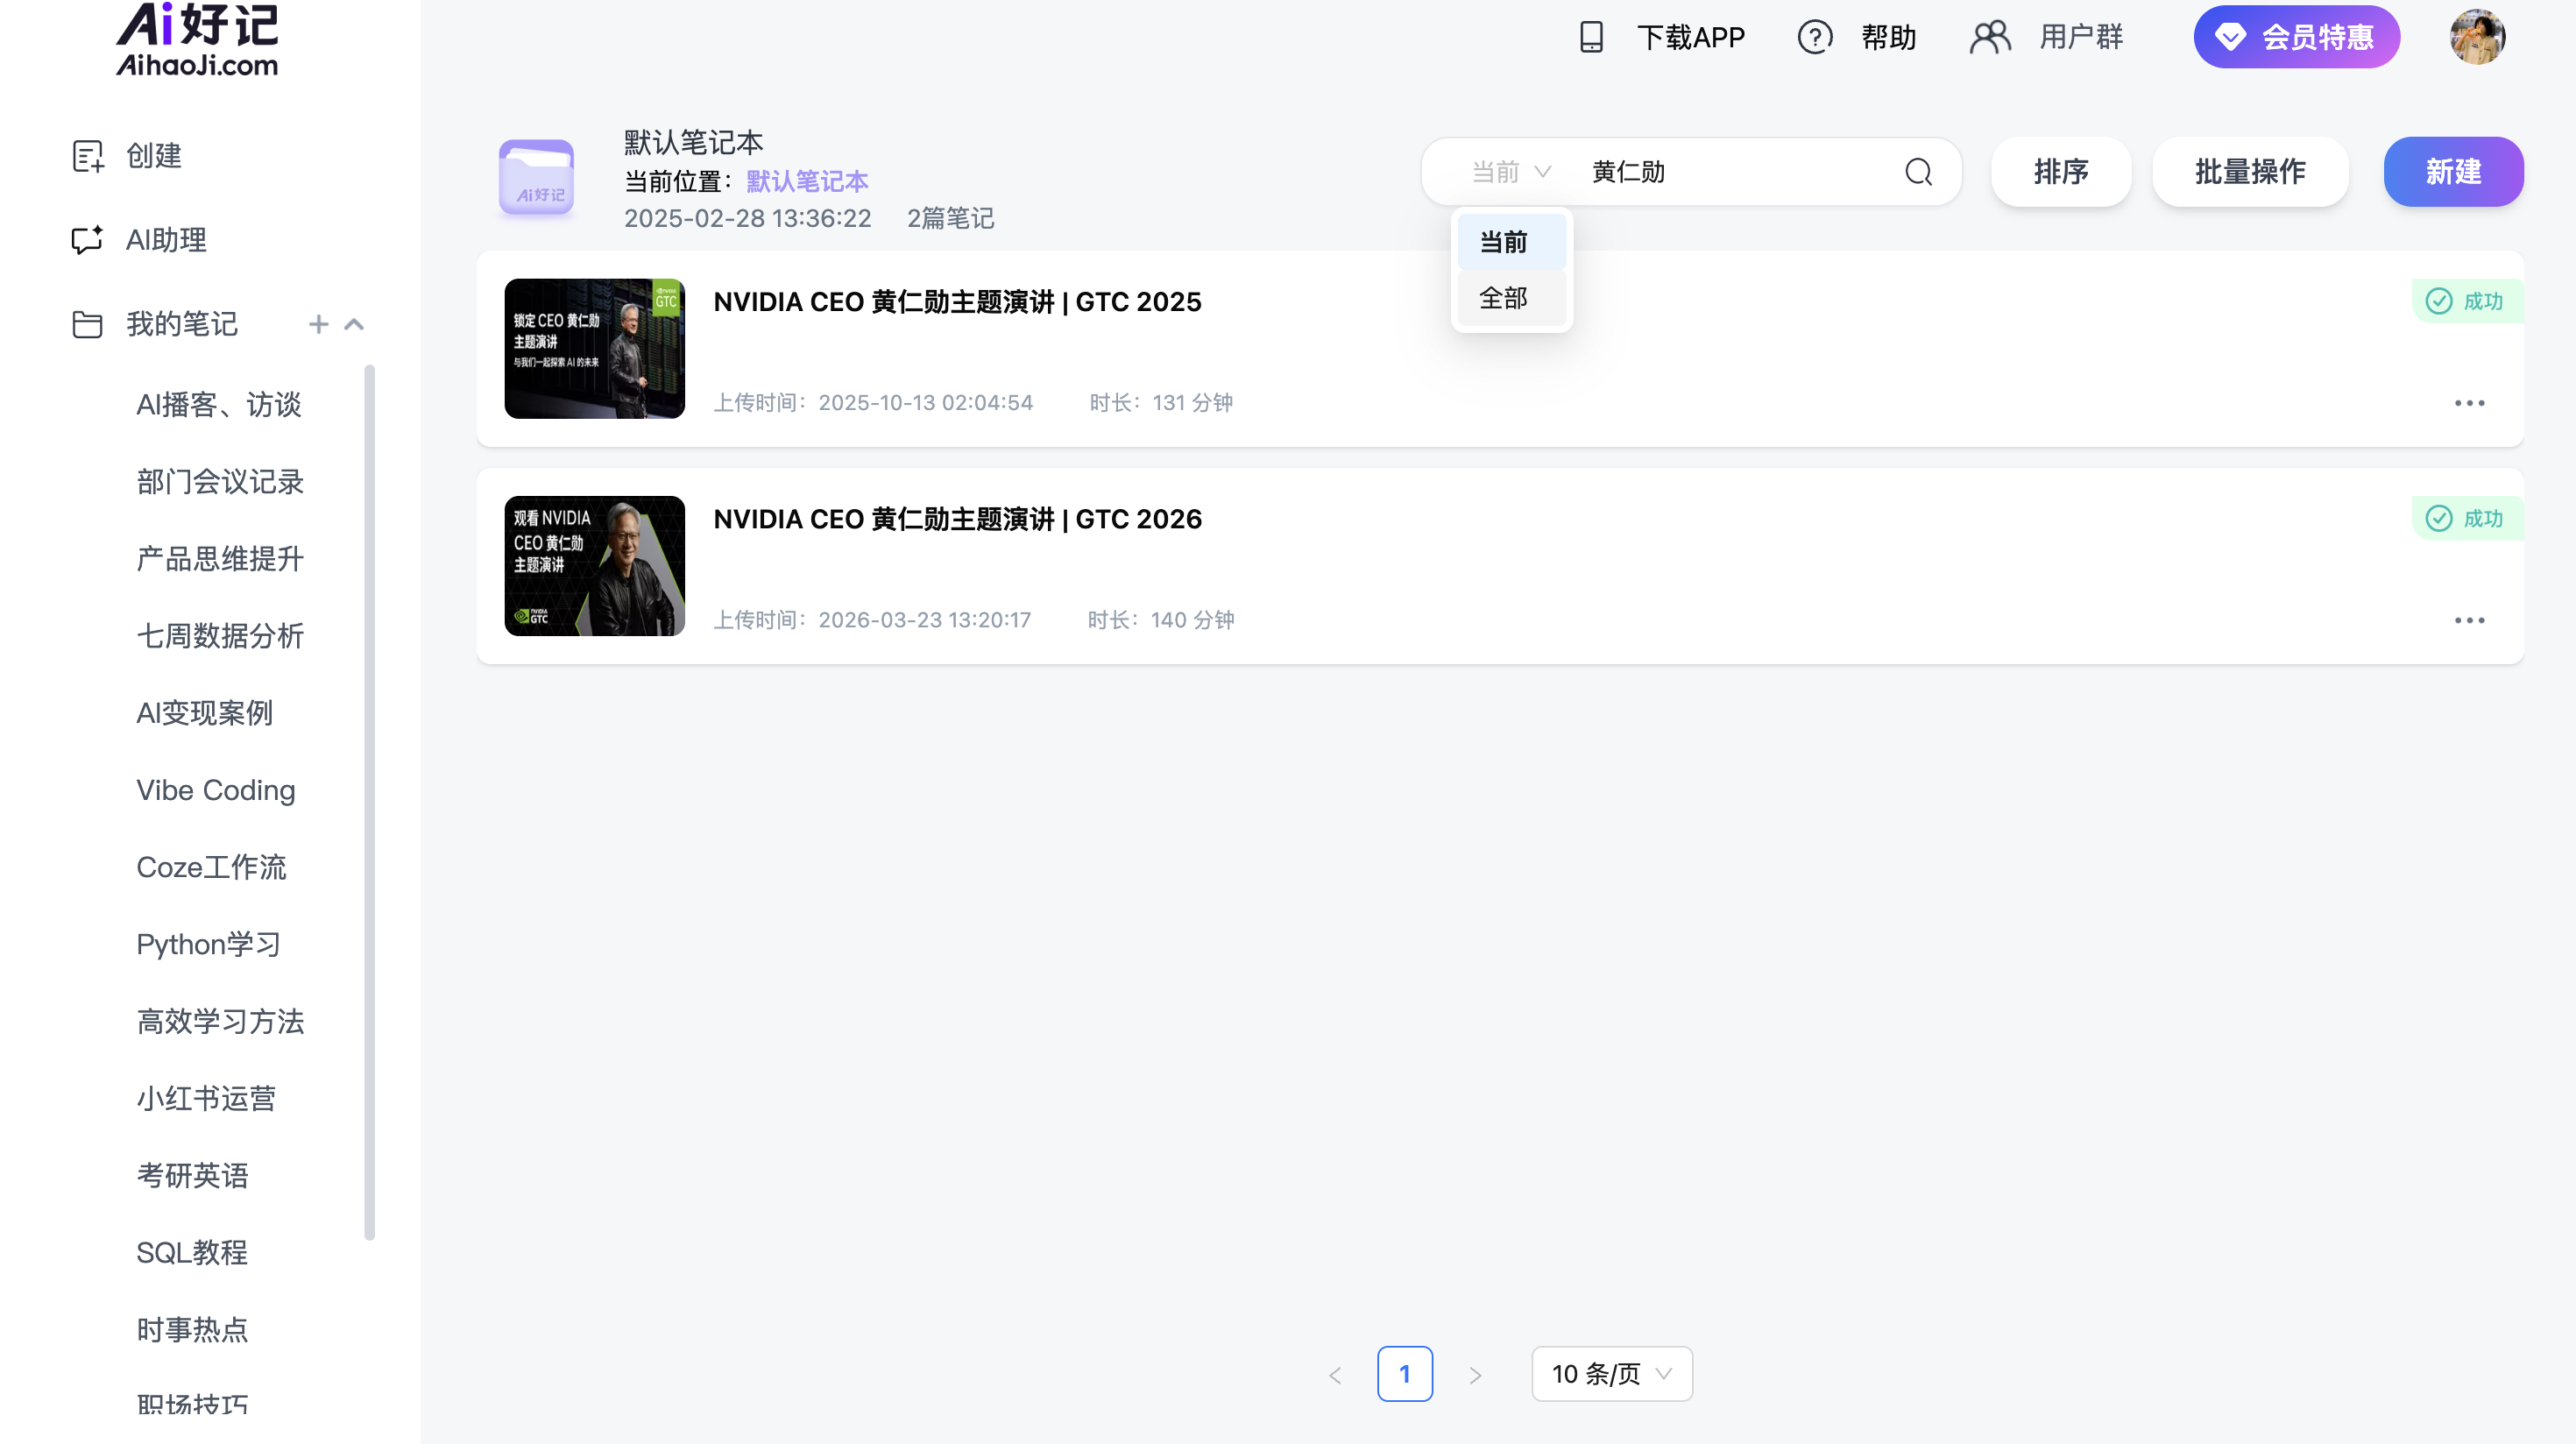
Task: Open note titled GTC 2025 keynote
Action: click(957, 301)
